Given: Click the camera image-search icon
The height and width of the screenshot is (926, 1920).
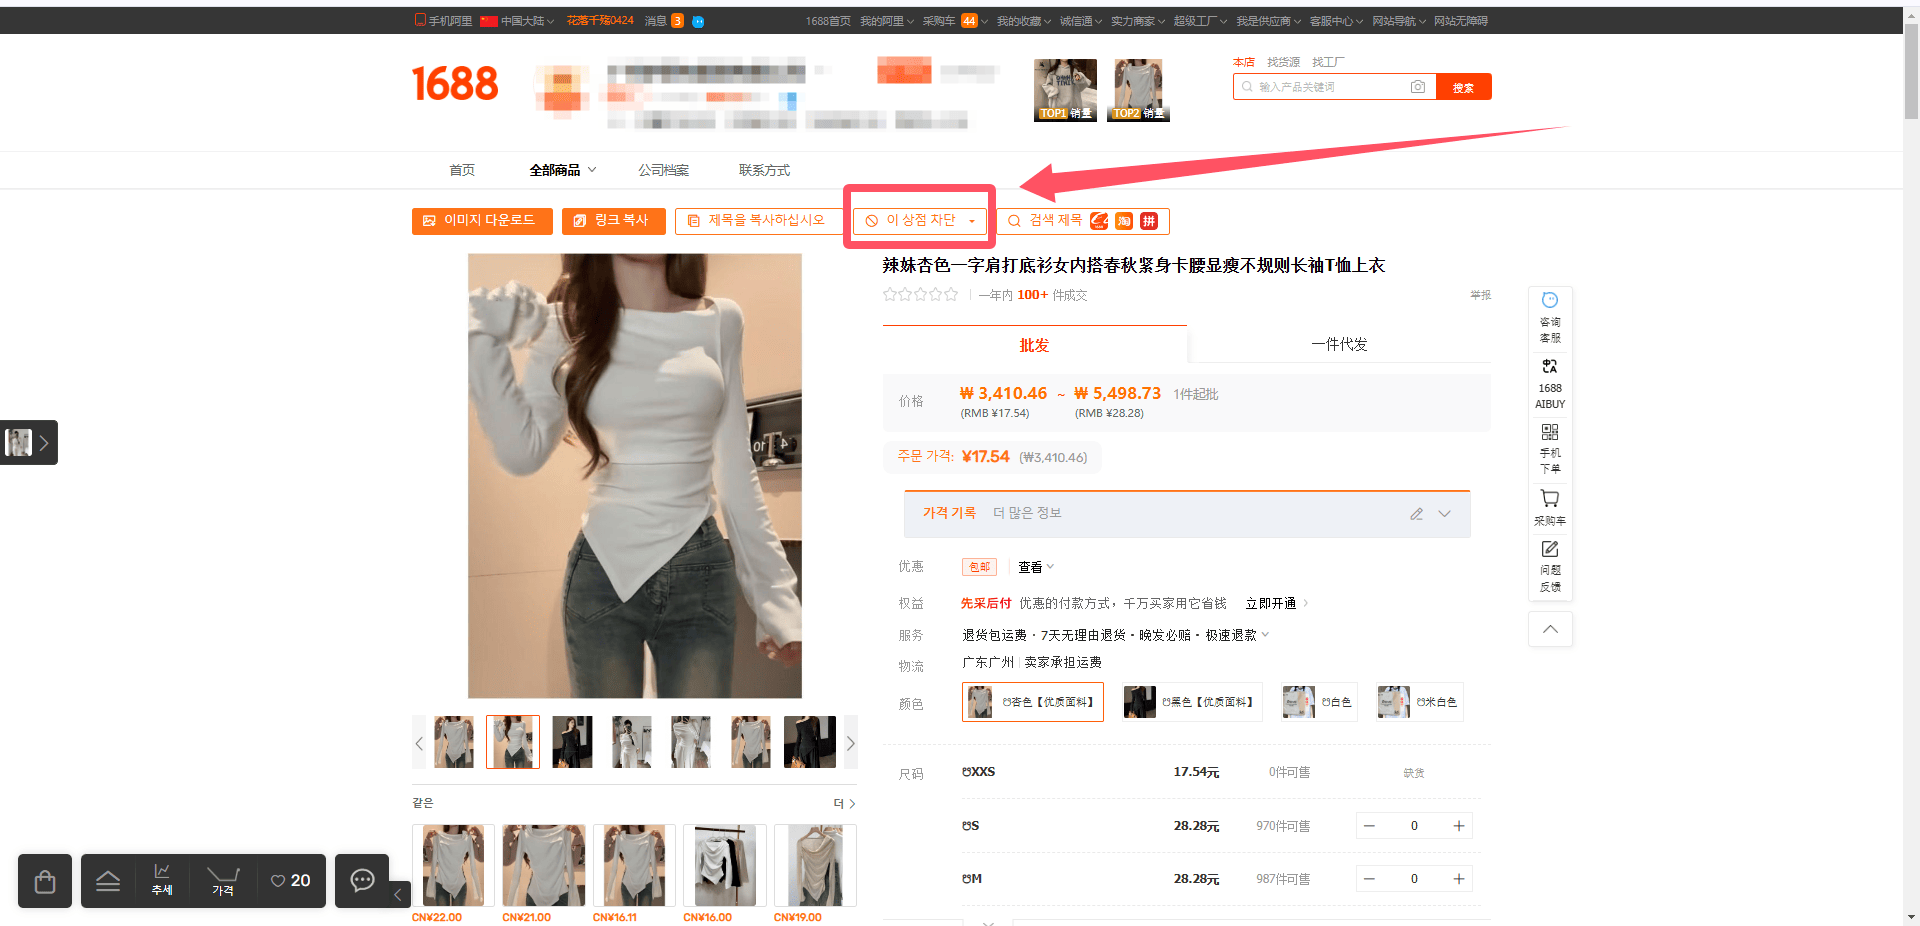Looking at the screenshot, I should (1417, 87).
